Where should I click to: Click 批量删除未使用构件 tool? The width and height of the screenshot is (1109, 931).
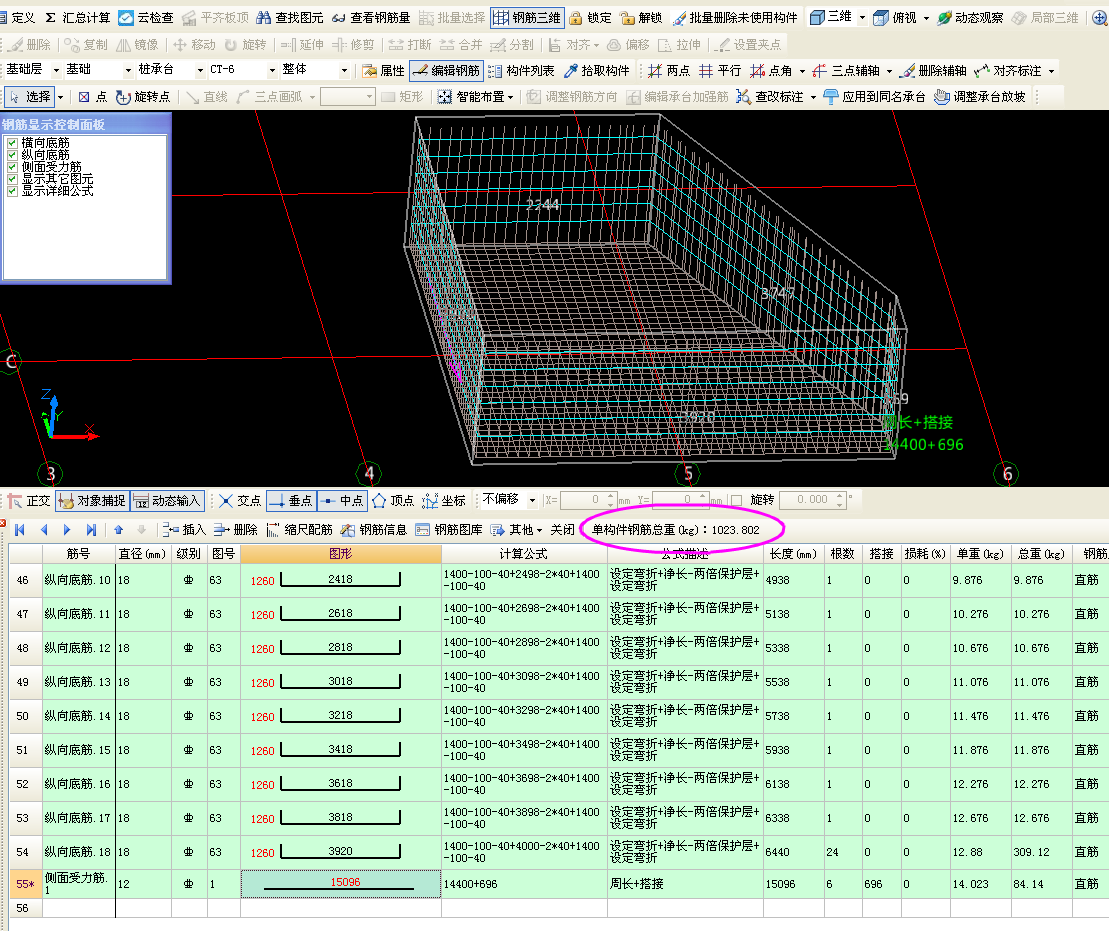tap(735, 18)
